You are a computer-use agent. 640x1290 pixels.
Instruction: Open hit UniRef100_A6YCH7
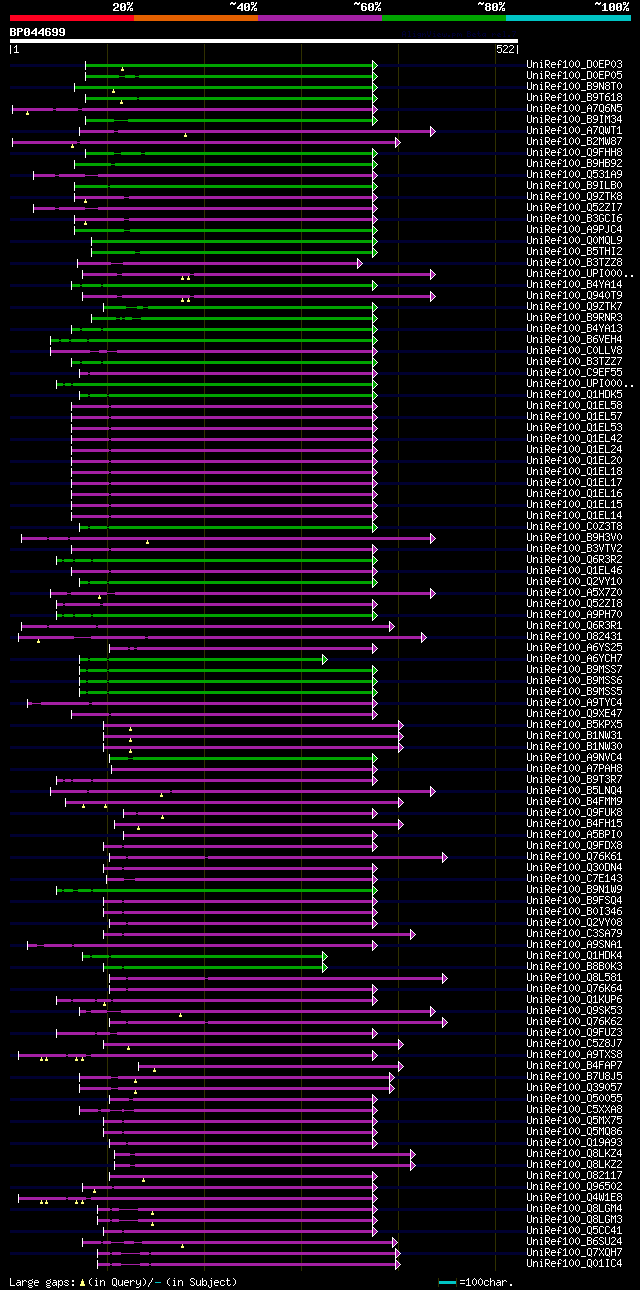point(574,659)
